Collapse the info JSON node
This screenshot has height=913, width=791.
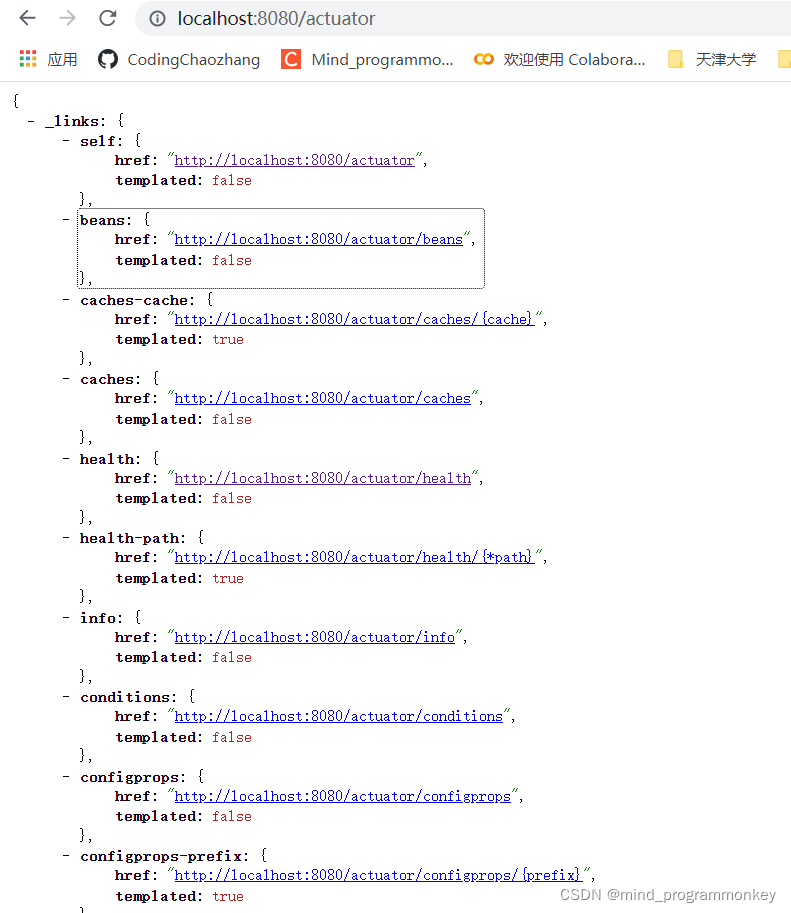[x=66, y=618]
